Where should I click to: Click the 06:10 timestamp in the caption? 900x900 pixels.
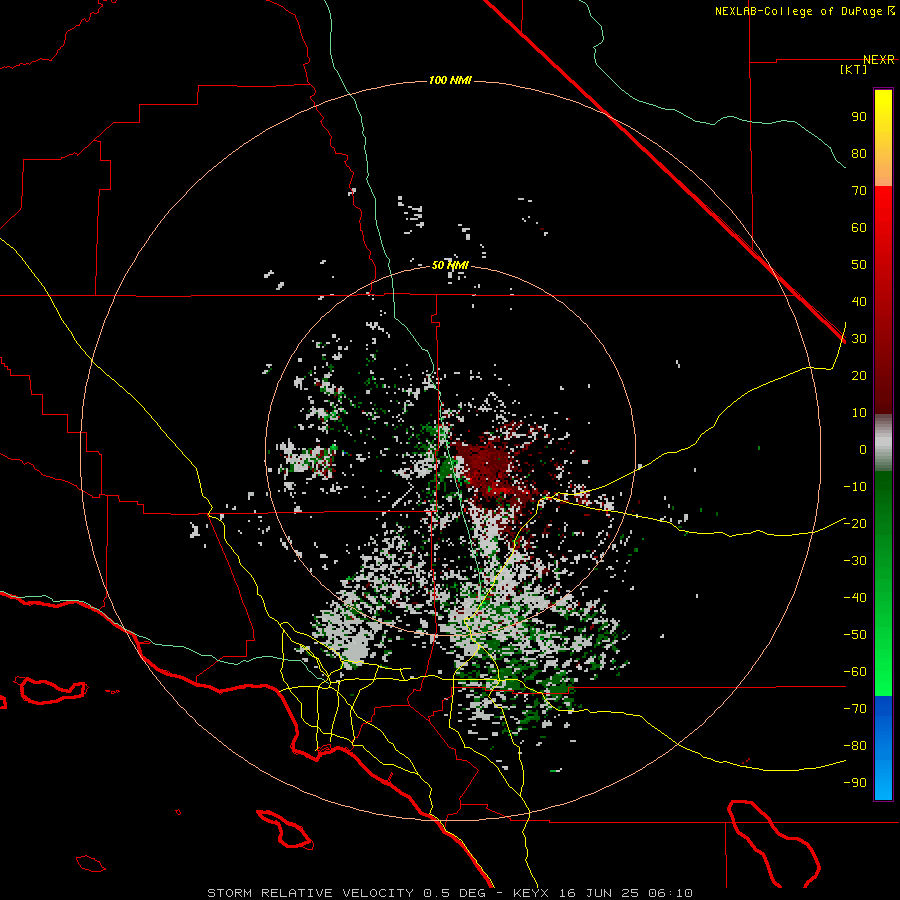670,893
